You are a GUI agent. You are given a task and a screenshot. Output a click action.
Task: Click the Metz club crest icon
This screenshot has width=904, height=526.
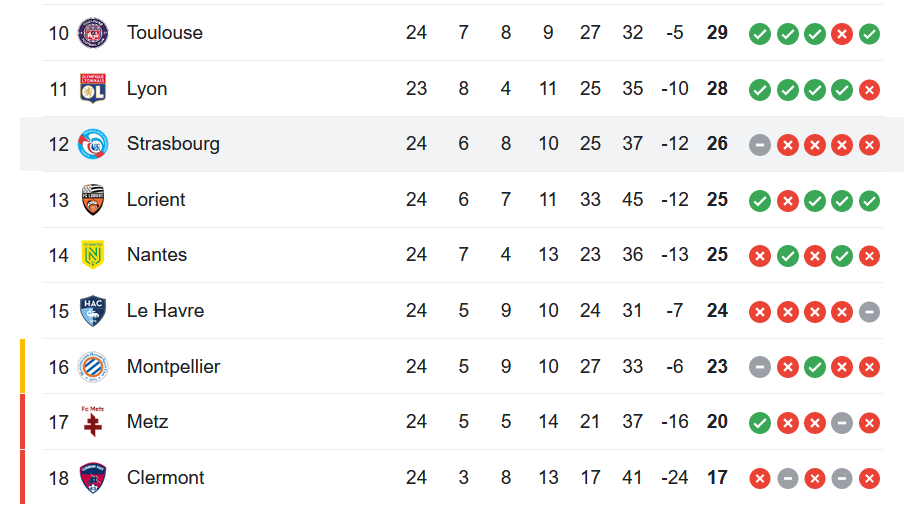click(x=93, y=422)
